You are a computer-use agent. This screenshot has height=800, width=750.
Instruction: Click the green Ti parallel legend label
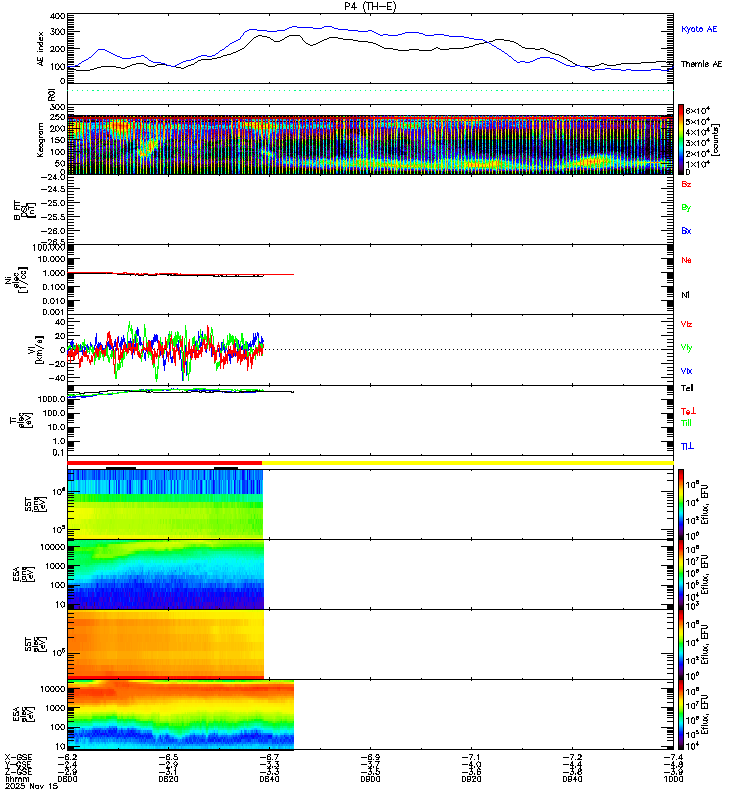coord(686,423)
